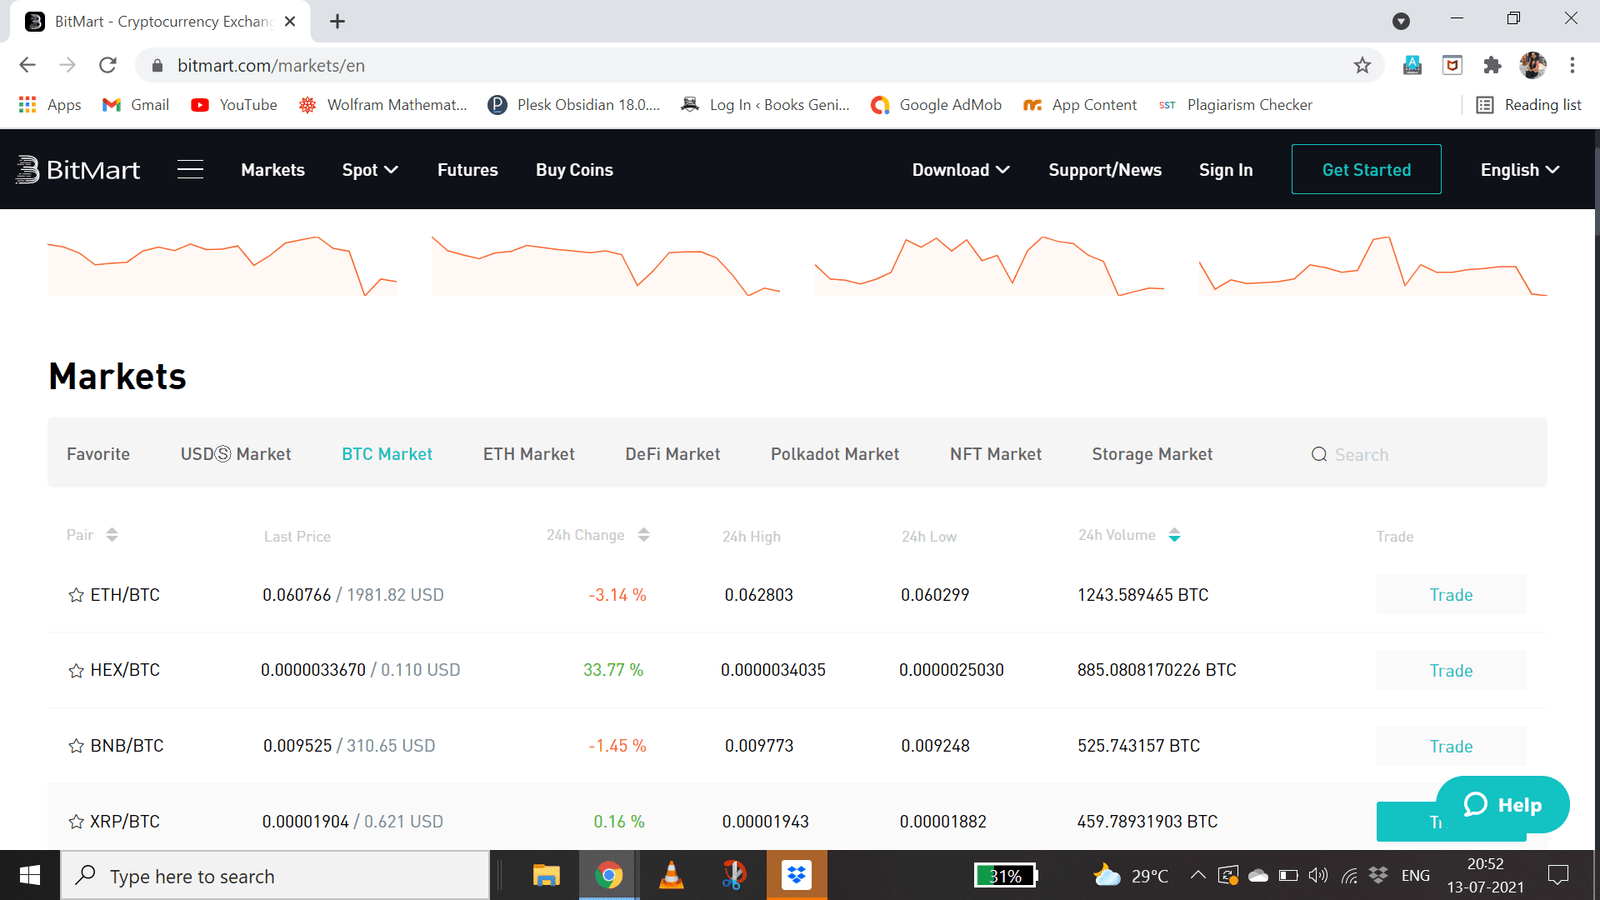Image resolution: width=1600 pixels, height=900 pixels.
Task: Reload the page
Action: (108, 65)
